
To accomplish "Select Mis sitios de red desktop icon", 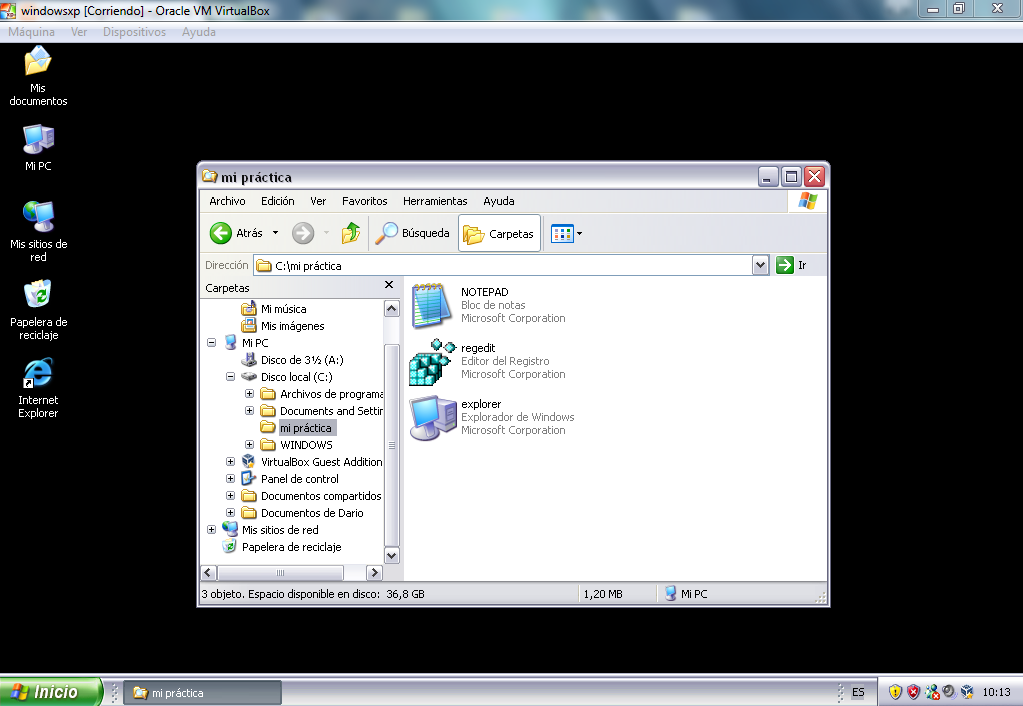I will [38, 232].
